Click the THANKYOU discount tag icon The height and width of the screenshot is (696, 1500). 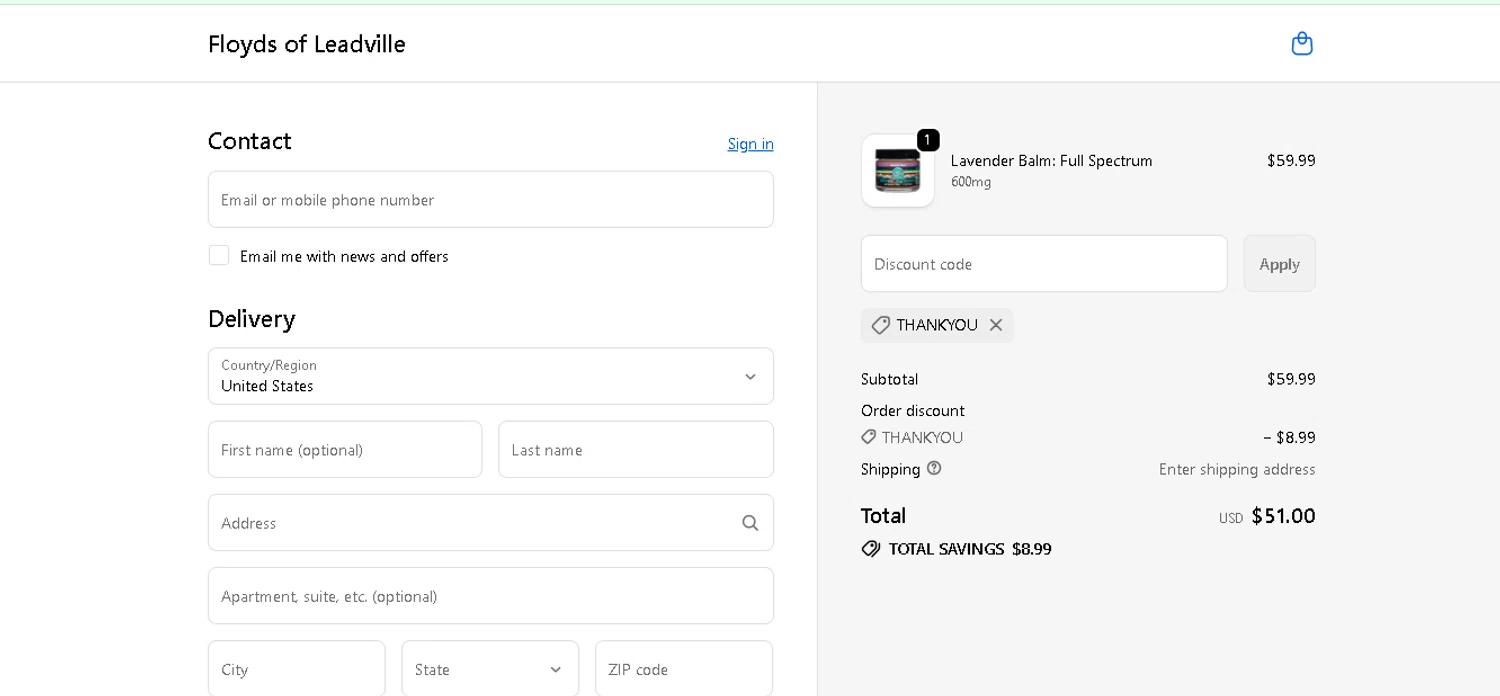click(x=880, y=325)
